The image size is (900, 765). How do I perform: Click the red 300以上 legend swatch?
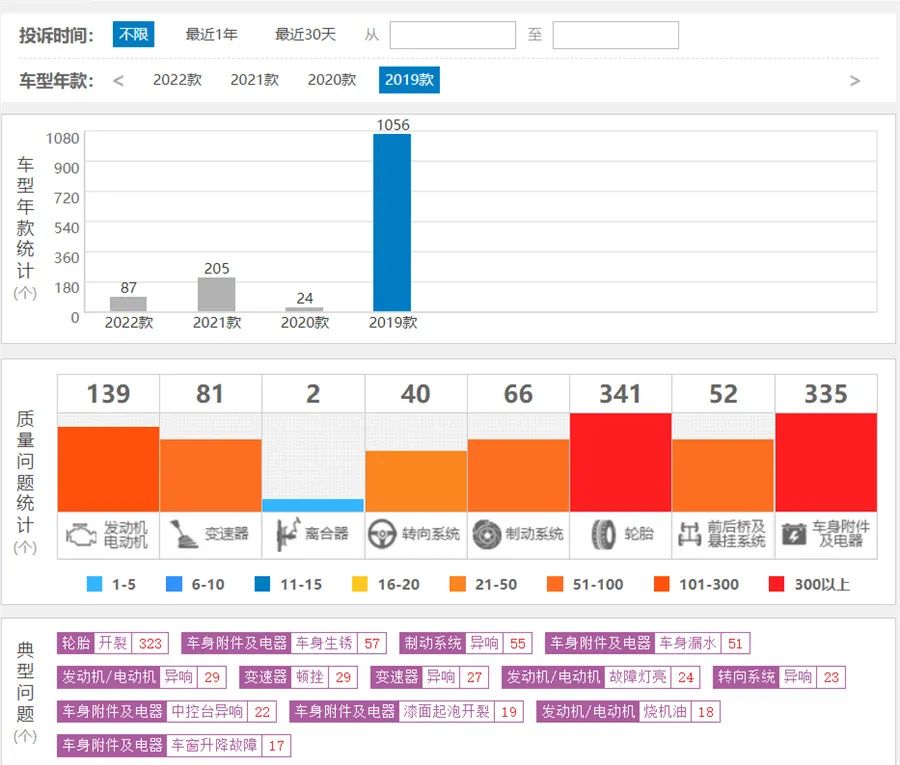777,585
